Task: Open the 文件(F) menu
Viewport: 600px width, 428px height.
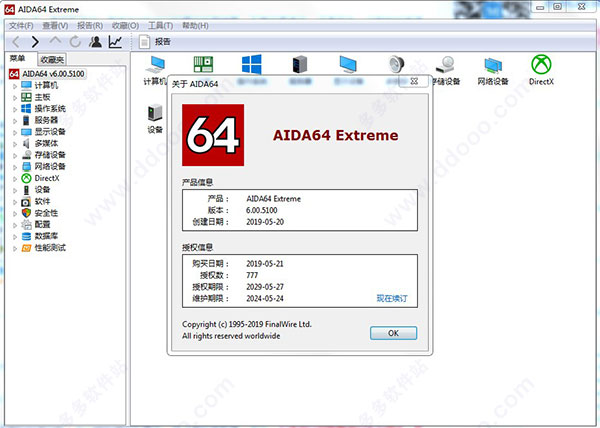Action: pyautogui.click(x=21, y=26)
